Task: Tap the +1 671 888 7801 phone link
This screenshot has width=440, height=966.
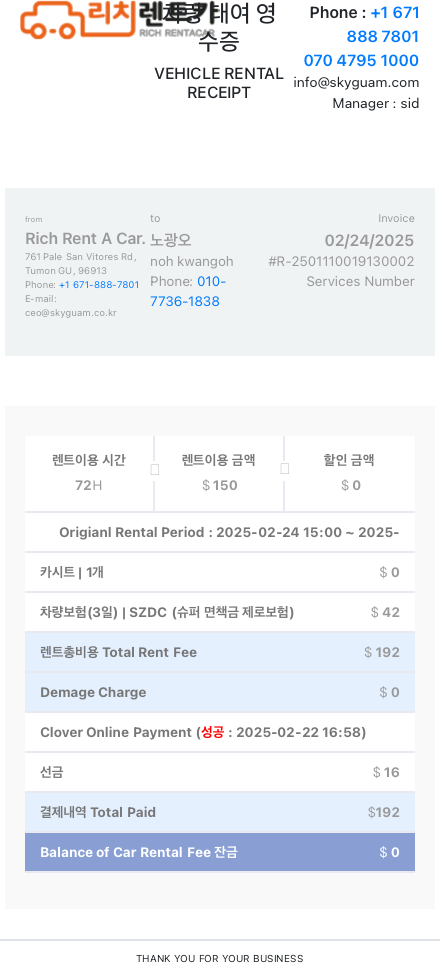Action: 383,25
